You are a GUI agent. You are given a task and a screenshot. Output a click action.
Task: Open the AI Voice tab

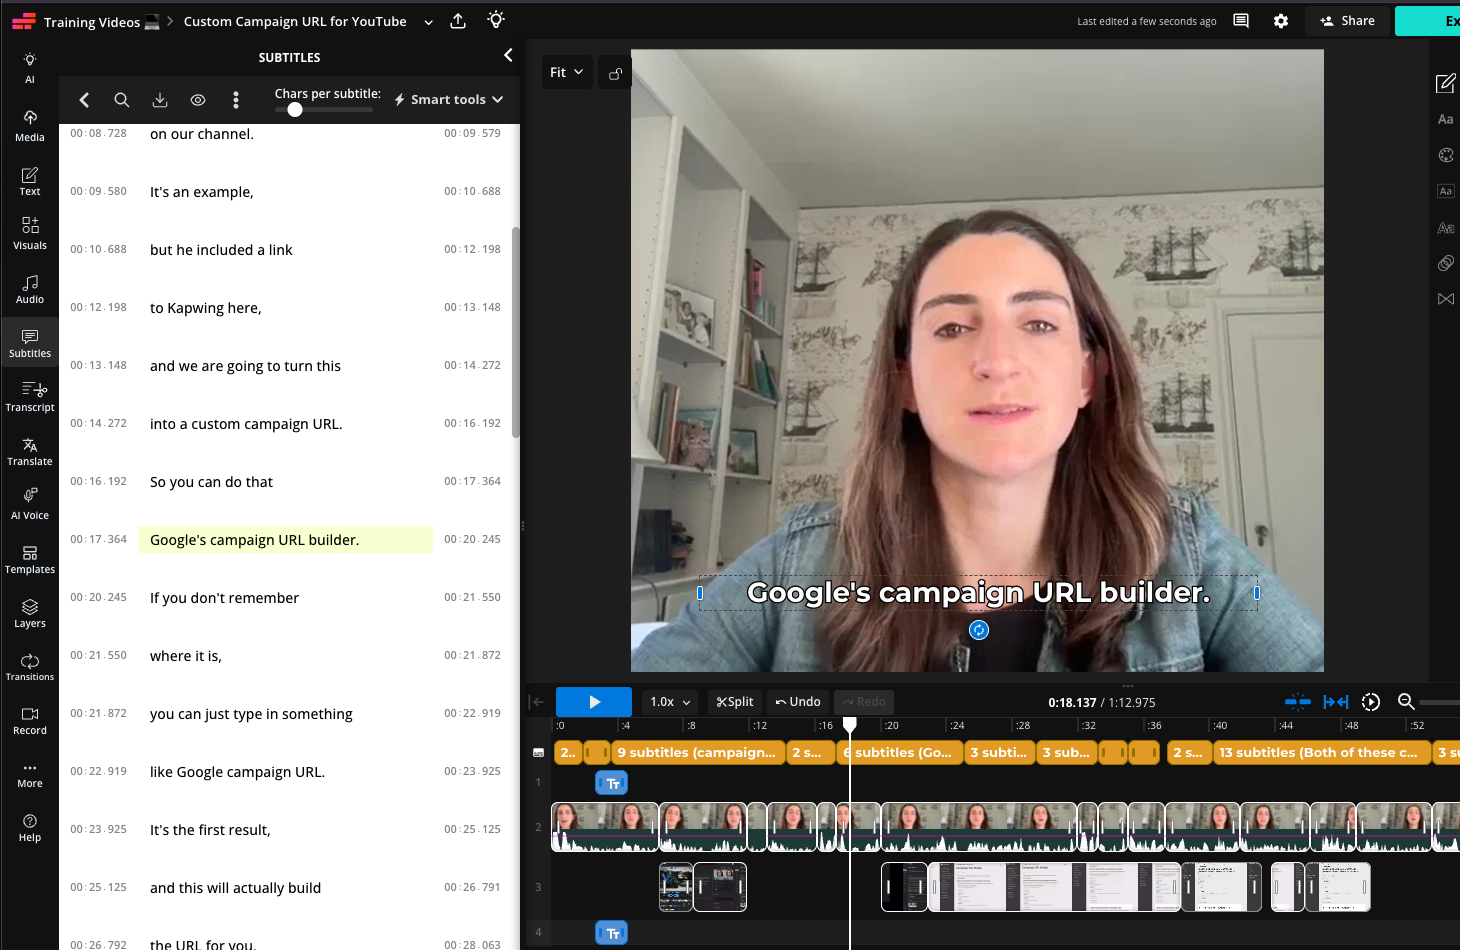(30, 505)
